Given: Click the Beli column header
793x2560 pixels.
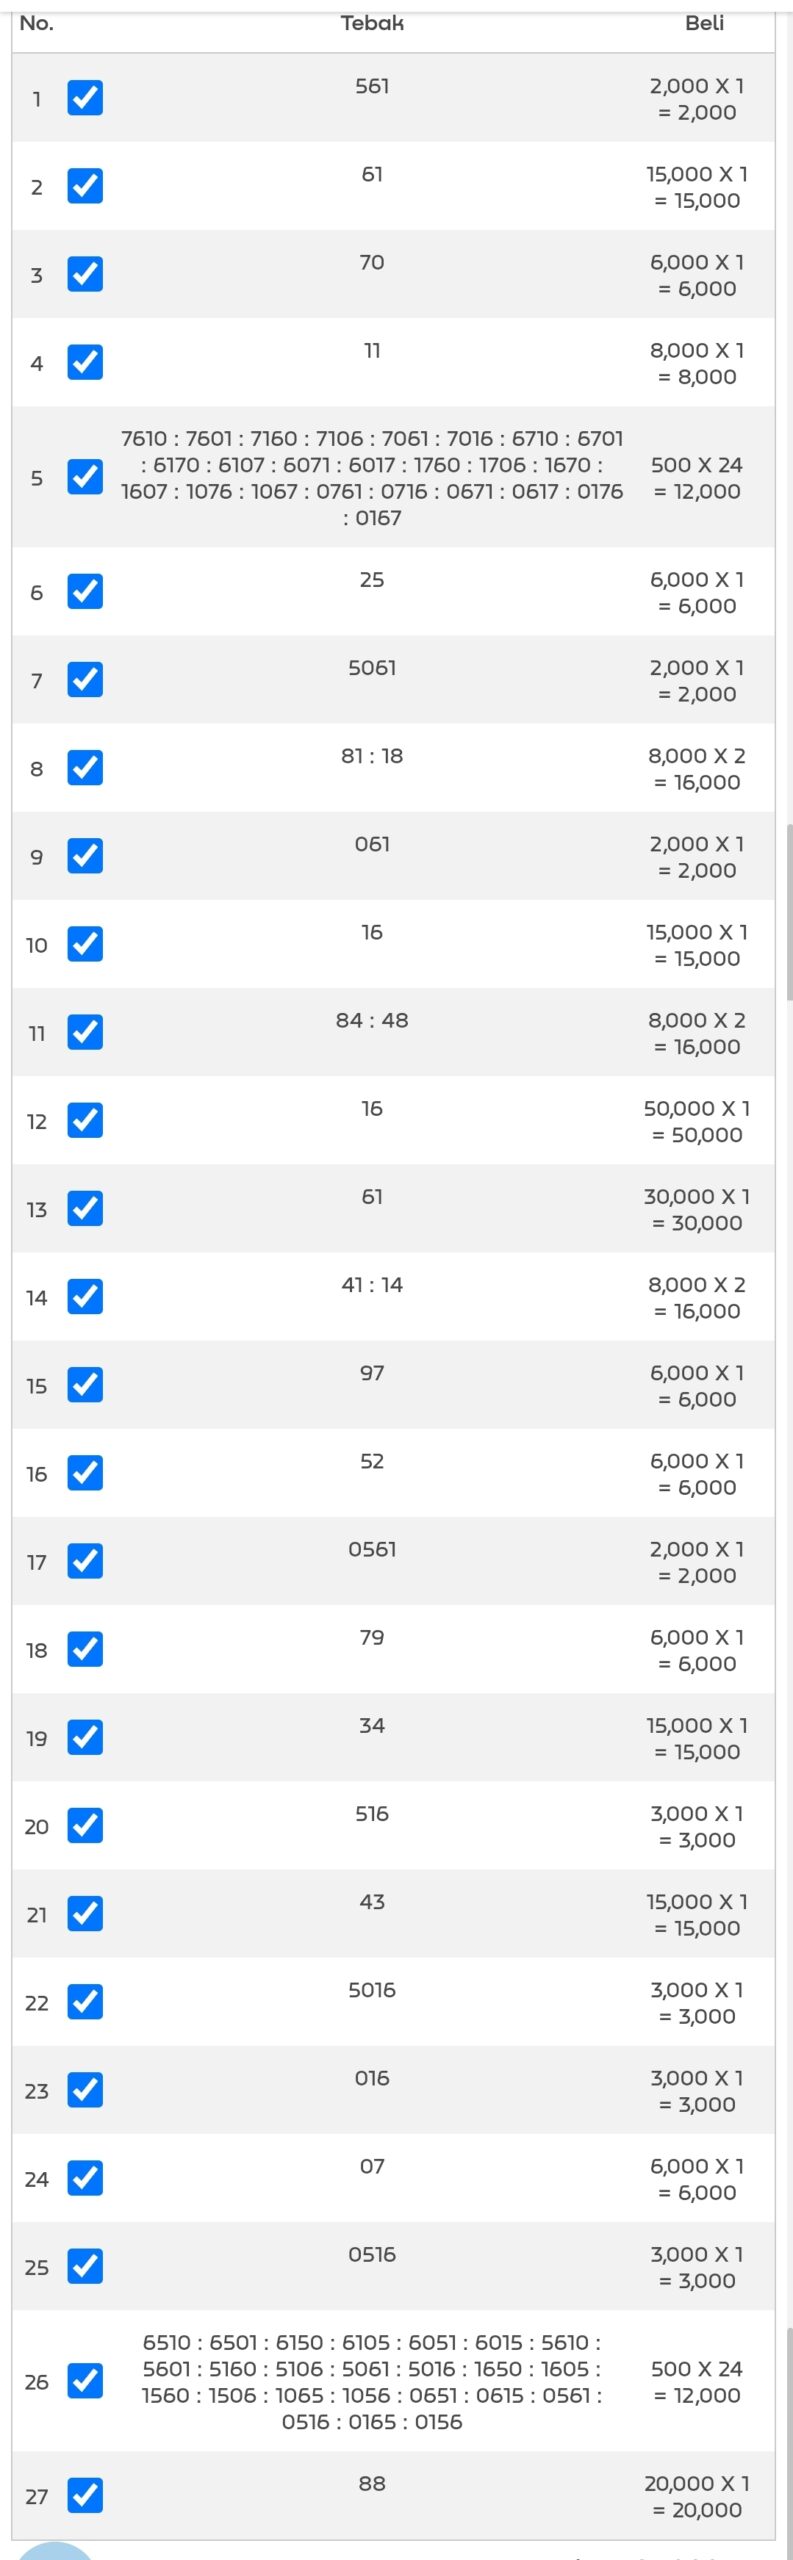Looking at the screenshot, I should click(x=704, y=24).
